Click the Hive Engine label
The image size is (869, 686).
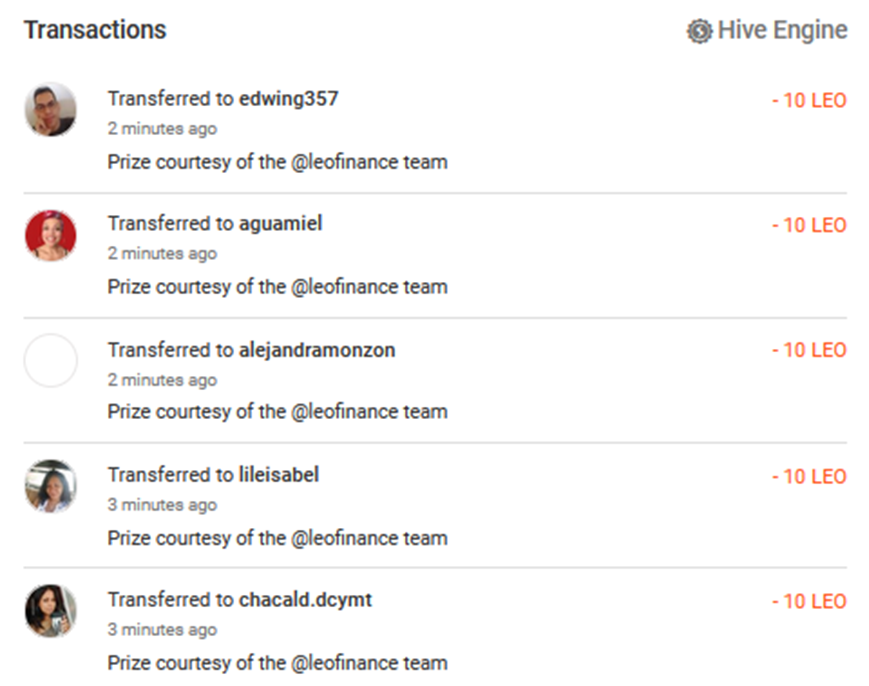(782, 31)
